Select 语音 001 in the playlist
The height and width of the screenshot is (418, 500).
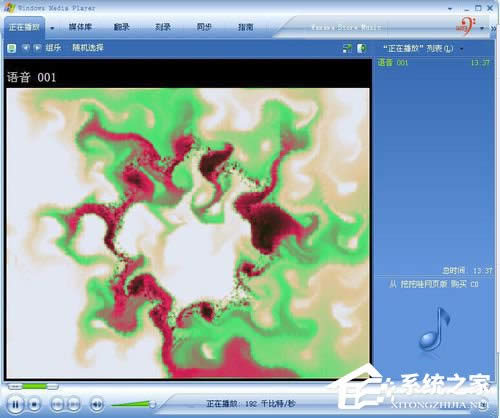[x=434, y=62]
